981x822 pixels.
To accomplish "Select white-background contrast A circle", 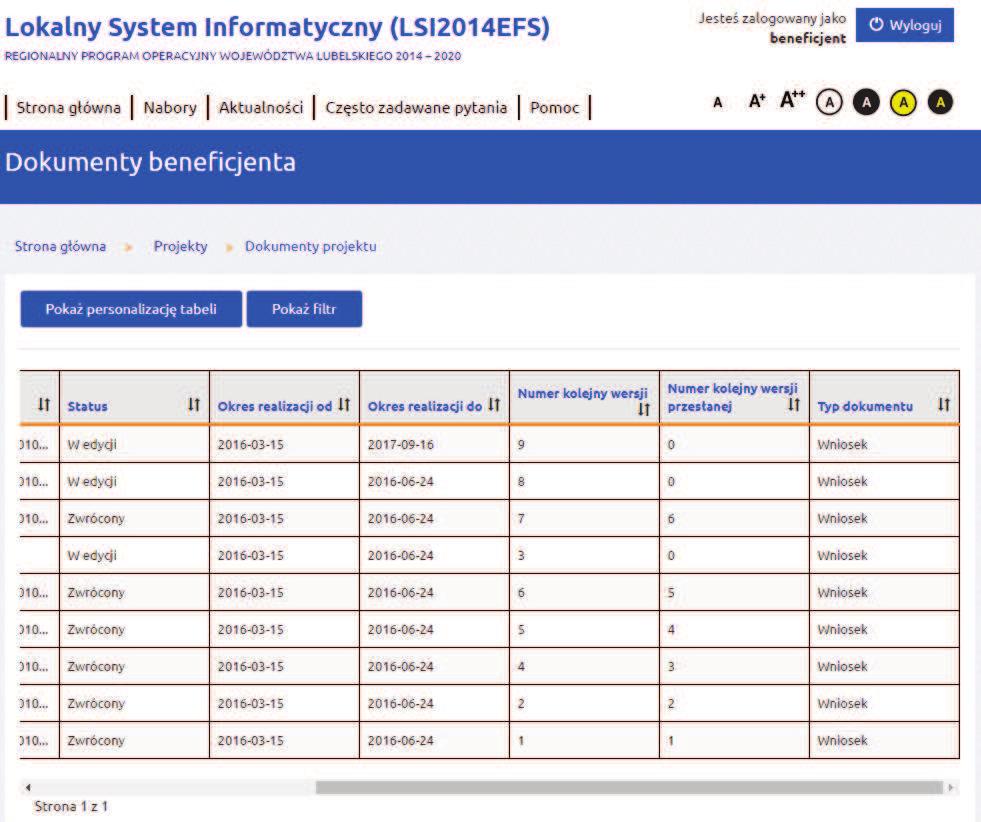I will 830,102.
